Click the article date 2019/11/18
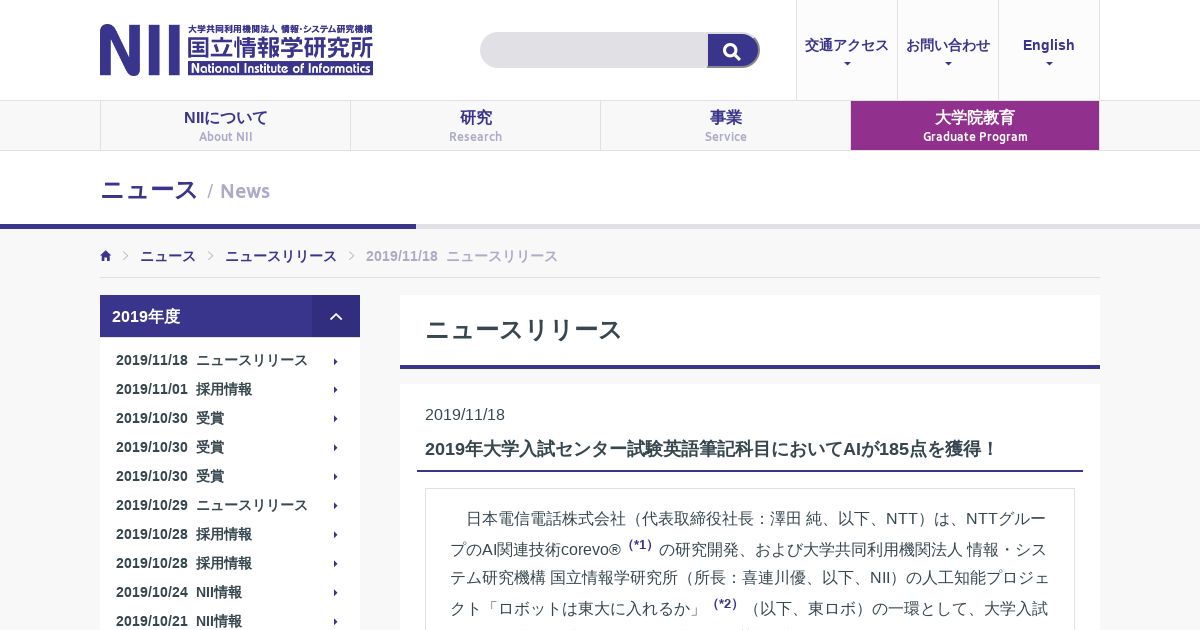1200x630 pixels. 465,415
